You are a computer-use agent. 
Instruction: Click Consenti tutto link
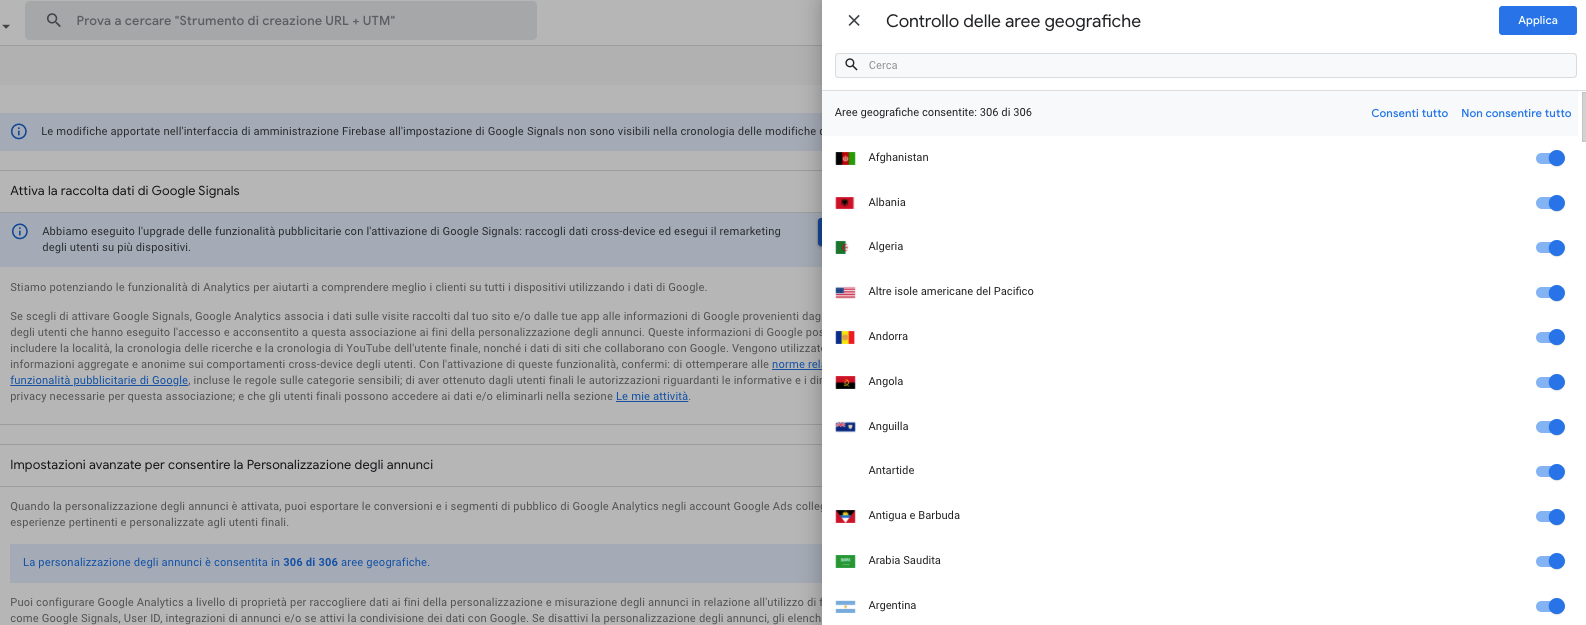point(1409,113)
